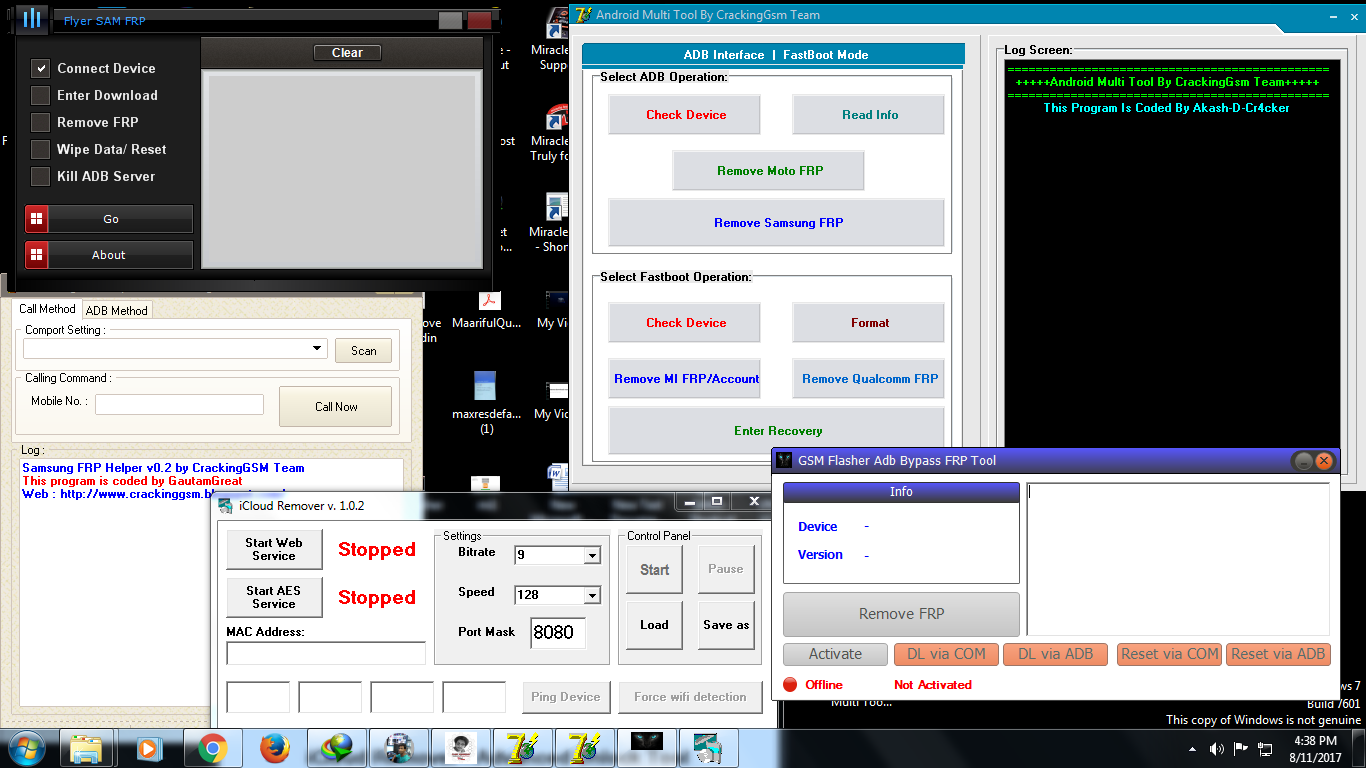
Task: Click DL via ADB button
Action: [1056, 654]
